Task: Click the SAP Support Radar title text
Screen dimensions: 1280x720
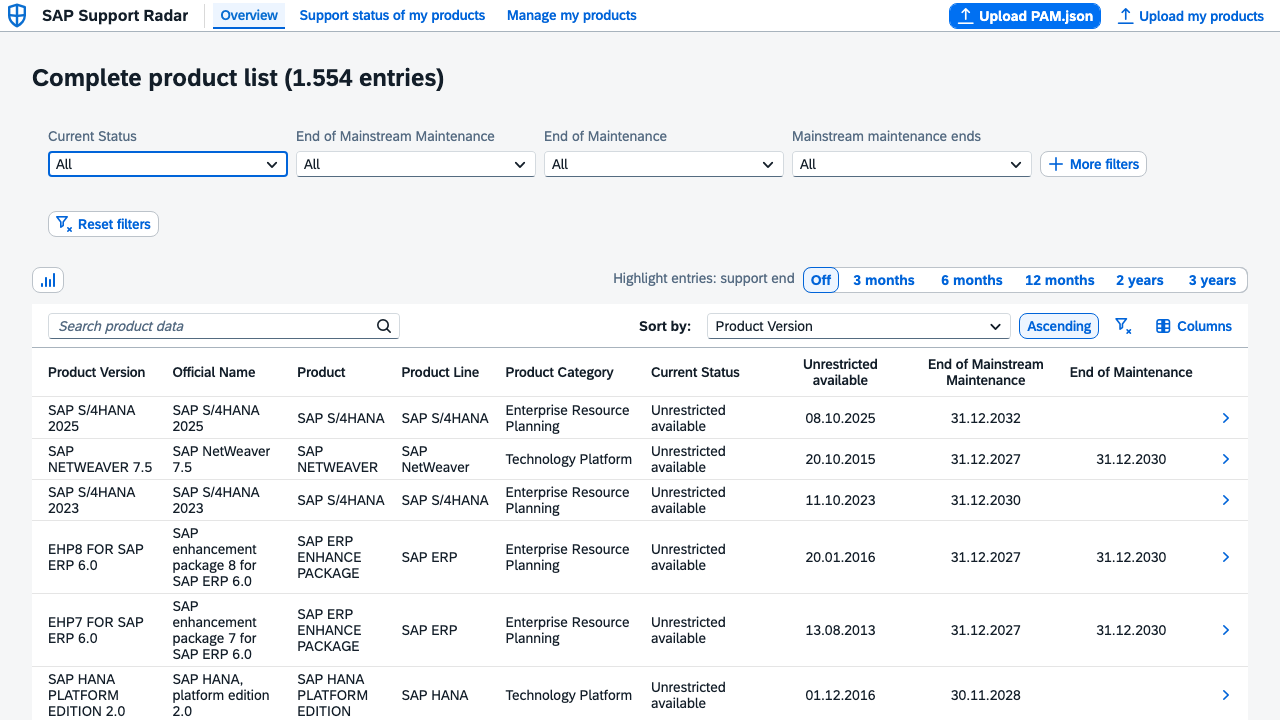Action: (x=115, y=16)
